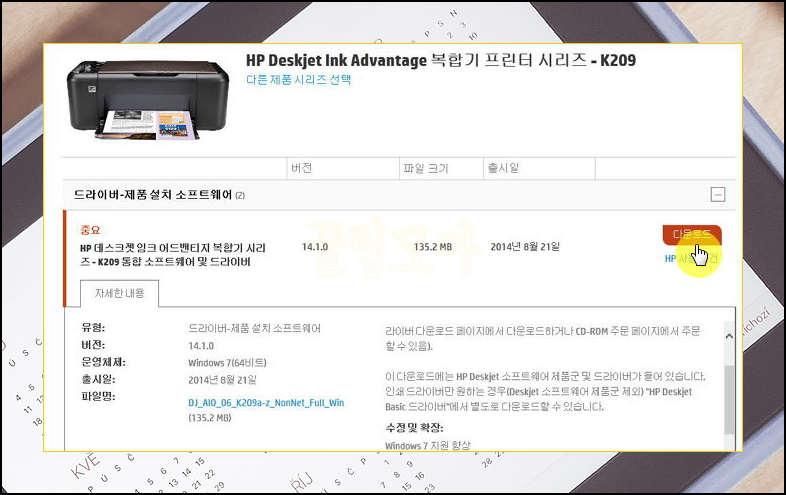
Task: Open the HP 사용 조건 link under download button
Action: click(691, 258)
